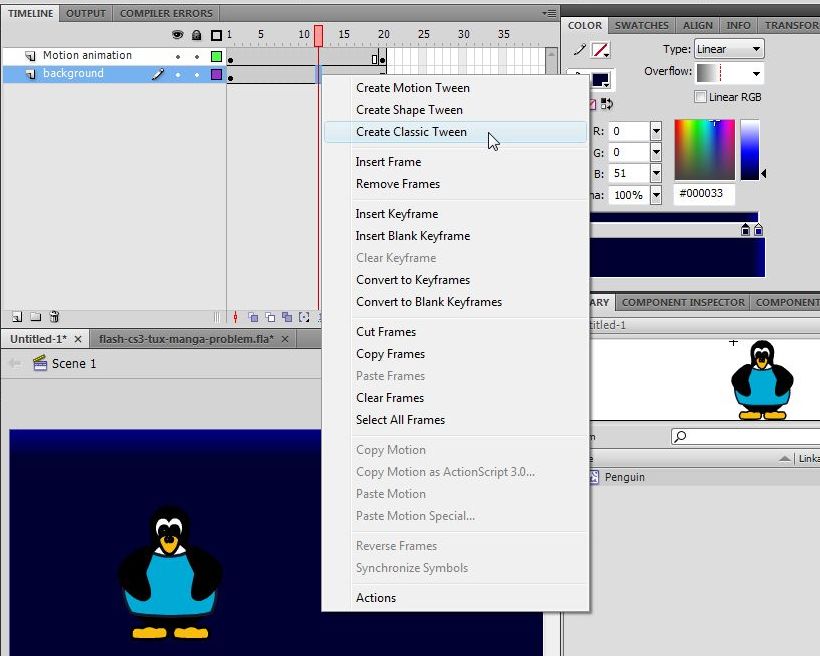The height and width of the screenshot is (656, 820).
Task: Click the Penguin symbol icon in Library
Action: click(594, 478)
